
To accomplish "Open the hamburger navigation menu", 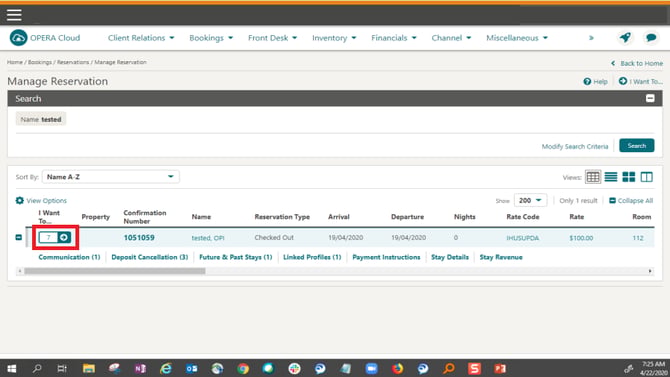I will [14, 15].
